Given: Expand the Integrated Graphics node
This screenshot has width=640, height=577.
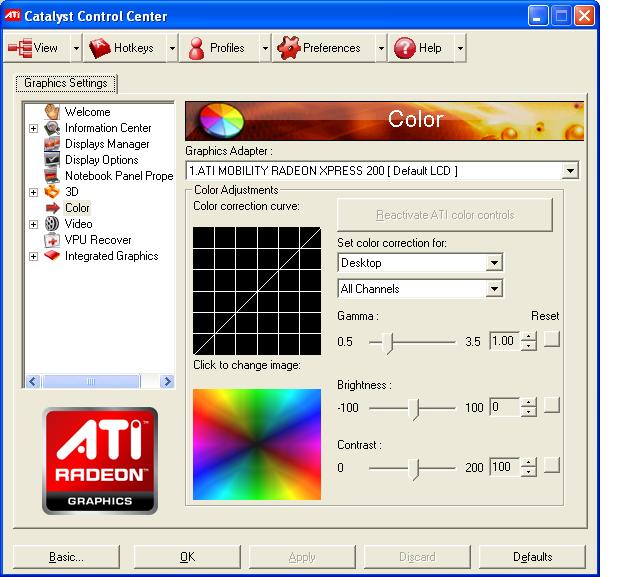Looking at the screenshot, I should coord(33,256).
